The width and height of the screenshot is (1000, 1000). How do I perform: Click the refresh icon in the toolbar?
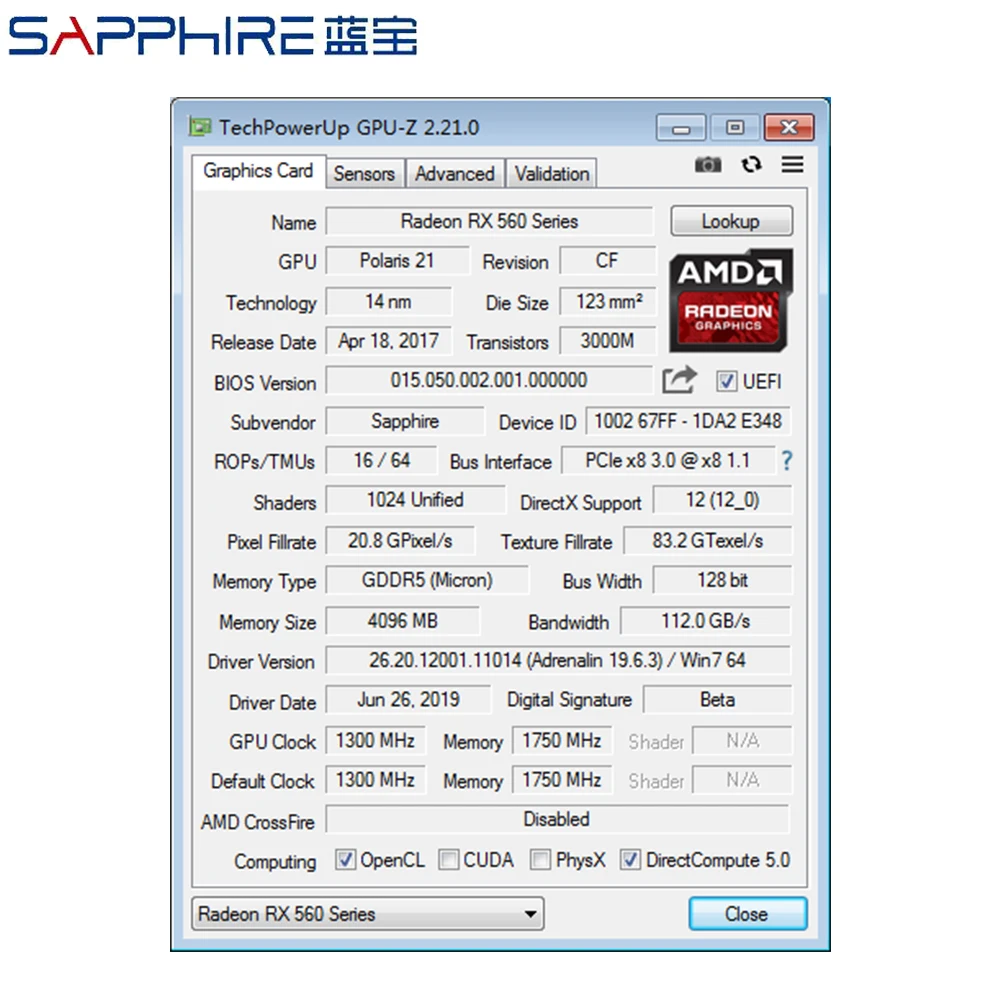(x=751, y=164)
